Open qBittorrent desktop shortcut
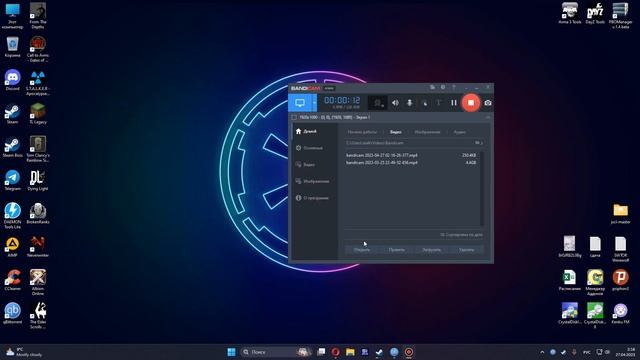Screen dimensions: 640x360 12,313
